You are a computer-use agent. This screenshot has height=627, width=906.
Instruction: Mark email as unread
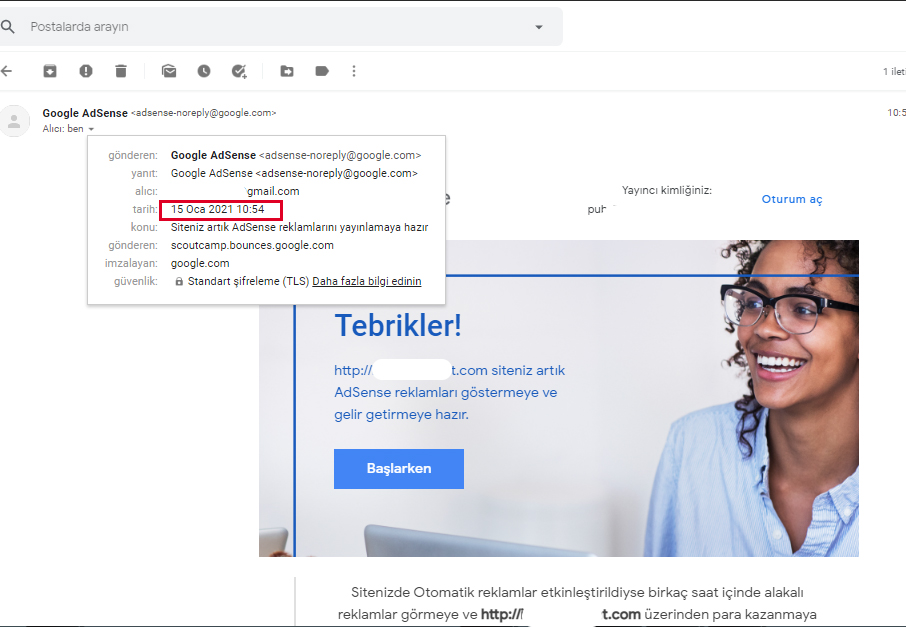[169, 71]
